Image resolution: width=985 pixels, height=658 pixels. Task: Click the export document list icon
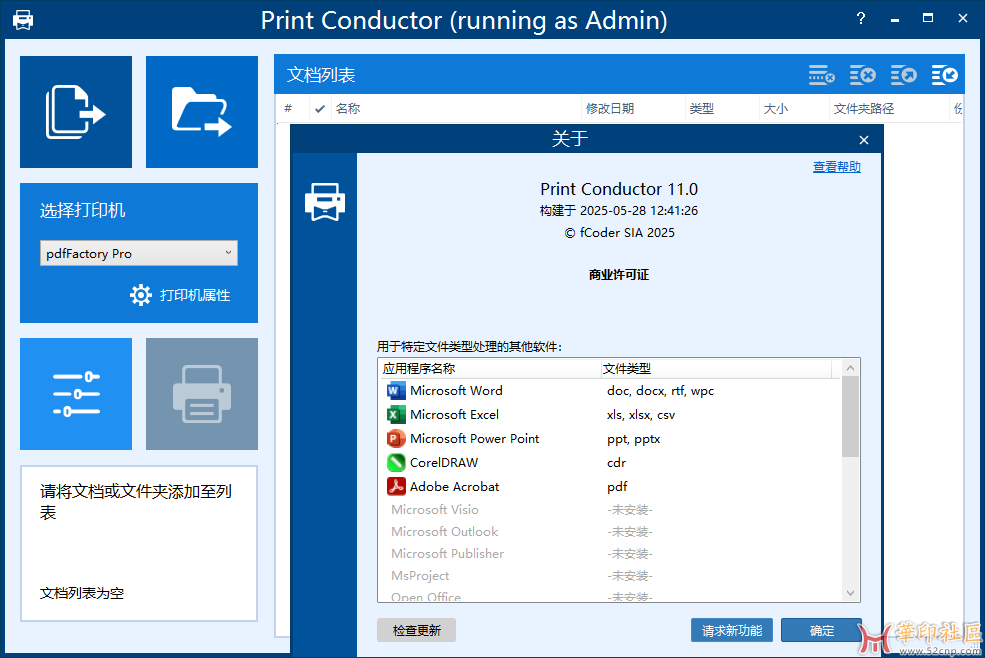click(x=903, y=75)
